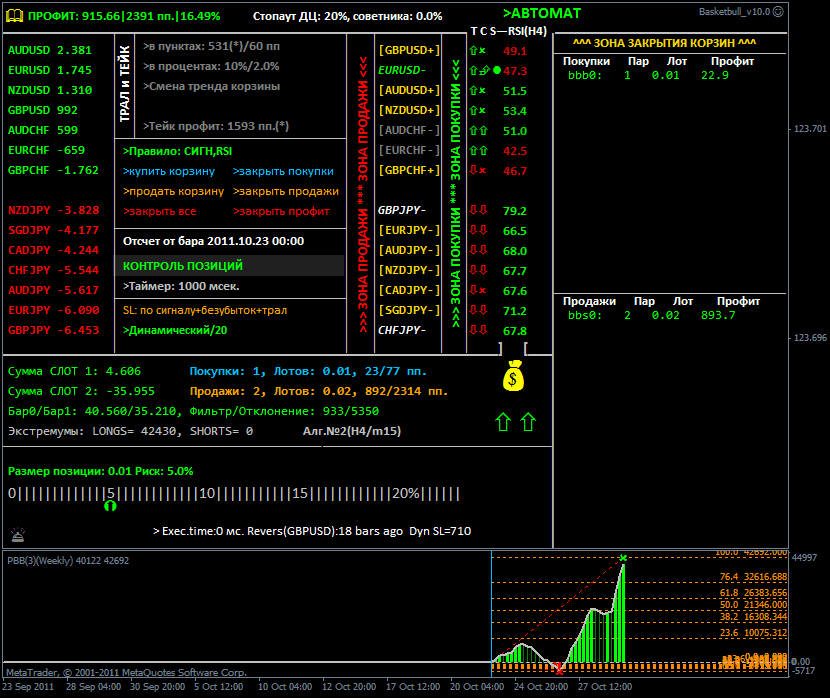
Task: Change the >Динамический/20 stop setting
Action: pyautogui.click(x=174, y=330)
